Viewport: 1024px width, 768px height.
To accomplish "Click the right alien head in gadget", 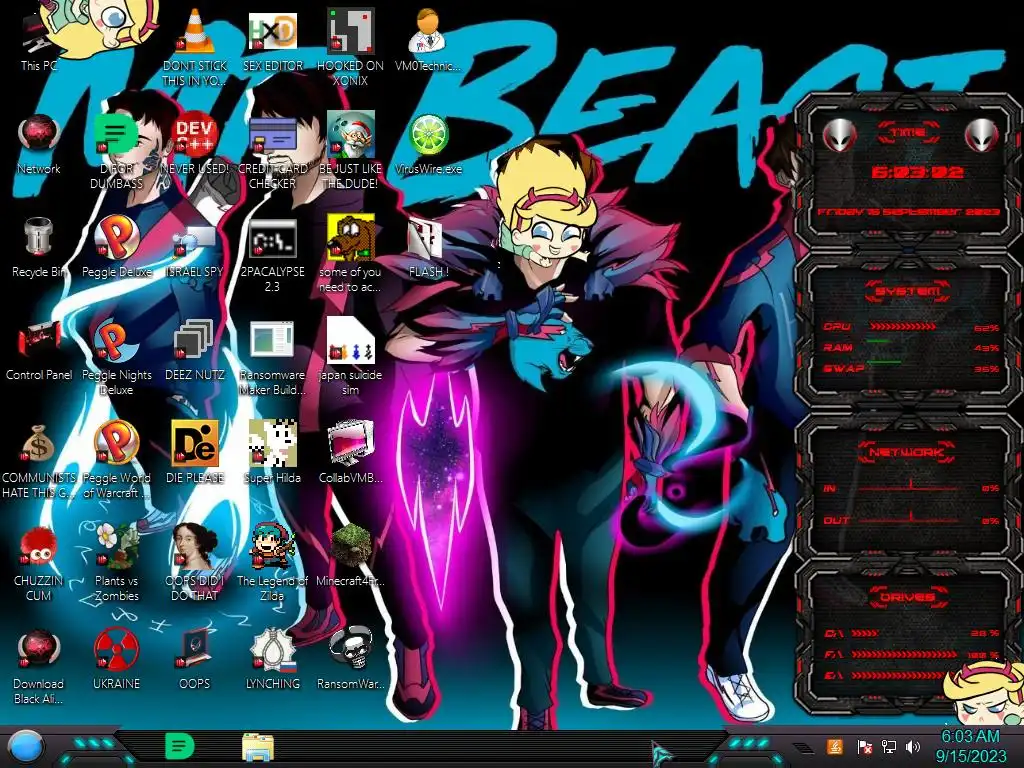I will [982, 136].
